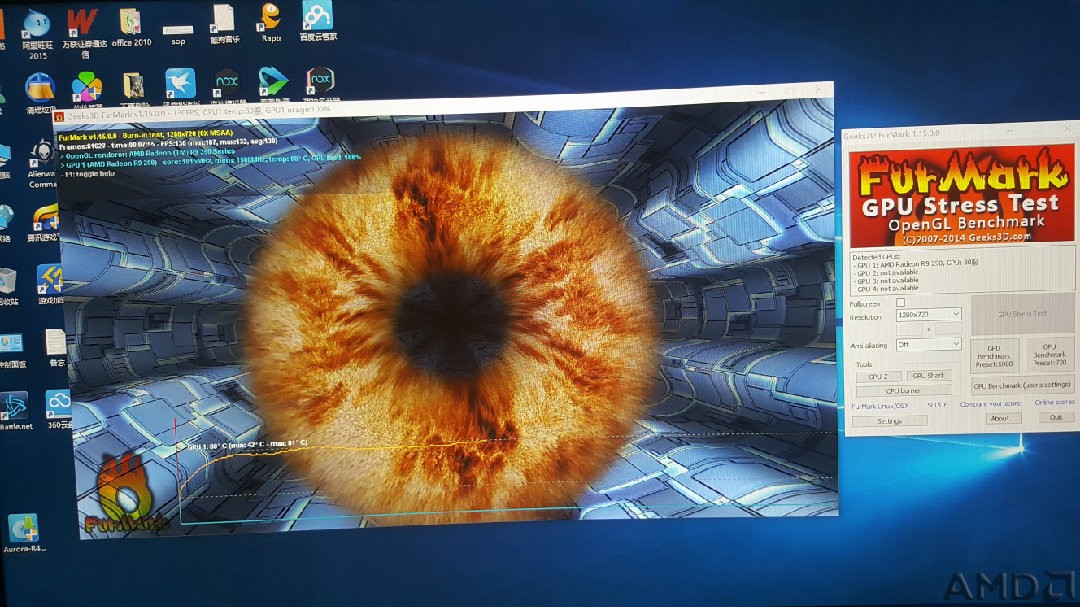Open the picture folder in second row
1080x607 pixels.
click(133, 90)
